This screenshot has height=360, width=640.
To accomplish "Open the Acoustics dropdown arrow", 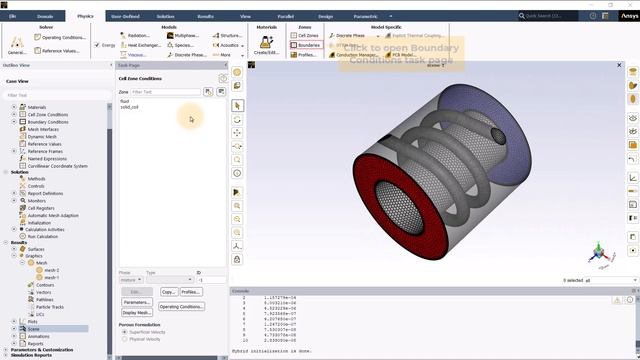I will (x=242, y=46).
